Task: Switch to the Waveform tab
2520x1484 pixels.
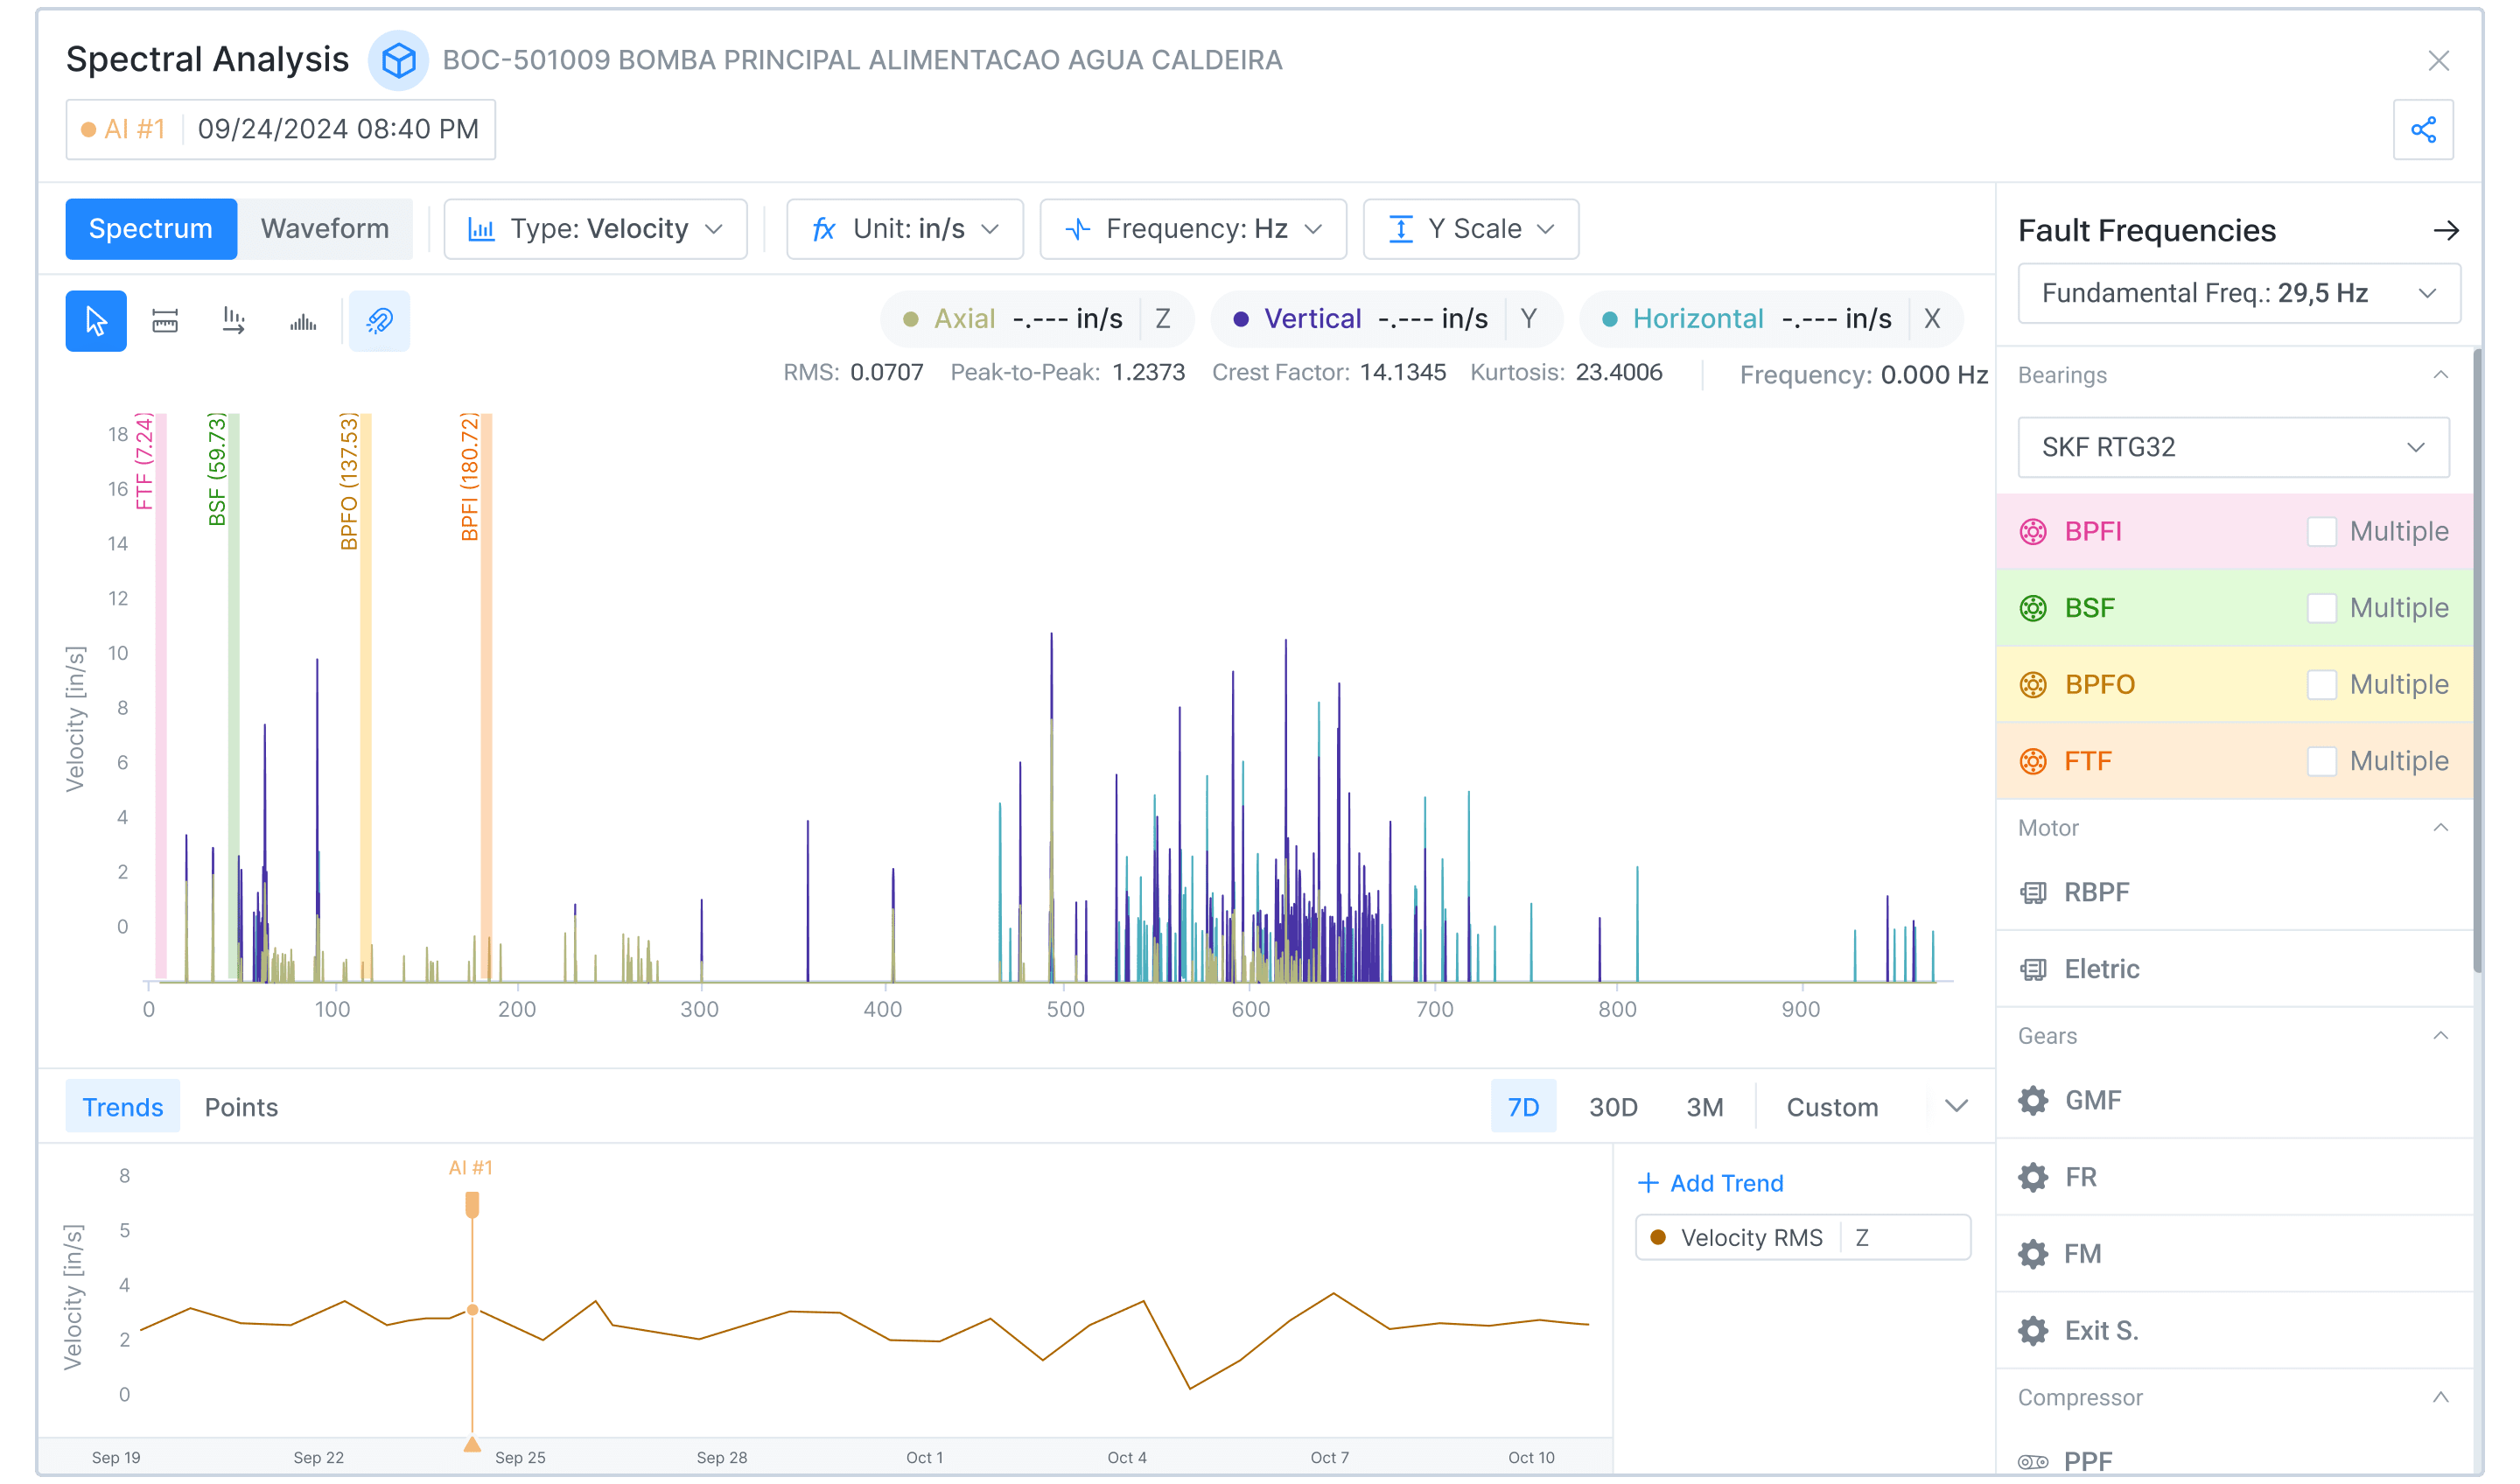Action: point(324,229)
